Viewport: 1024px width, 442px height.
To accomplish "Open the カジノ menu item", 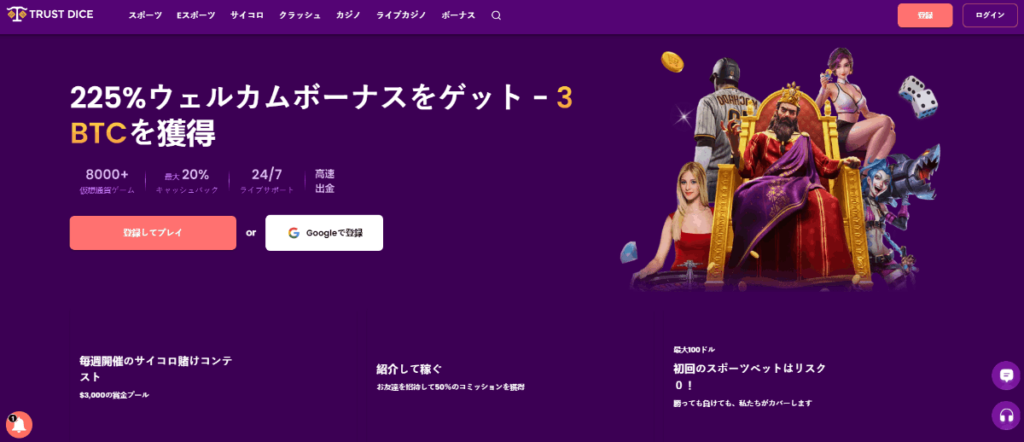I will click(348, 16).
